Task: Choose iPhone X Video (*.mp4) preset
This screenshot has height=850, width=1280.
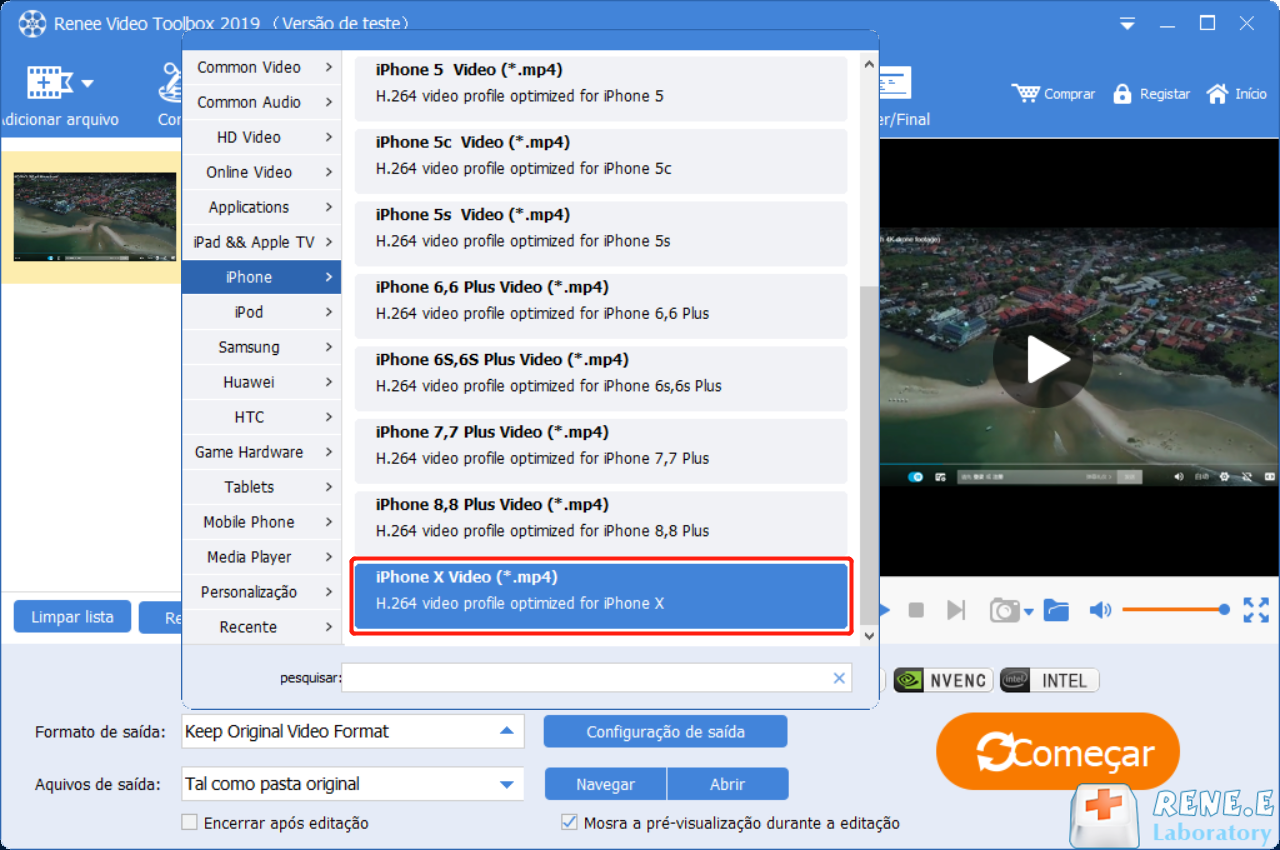Action: 600,596
